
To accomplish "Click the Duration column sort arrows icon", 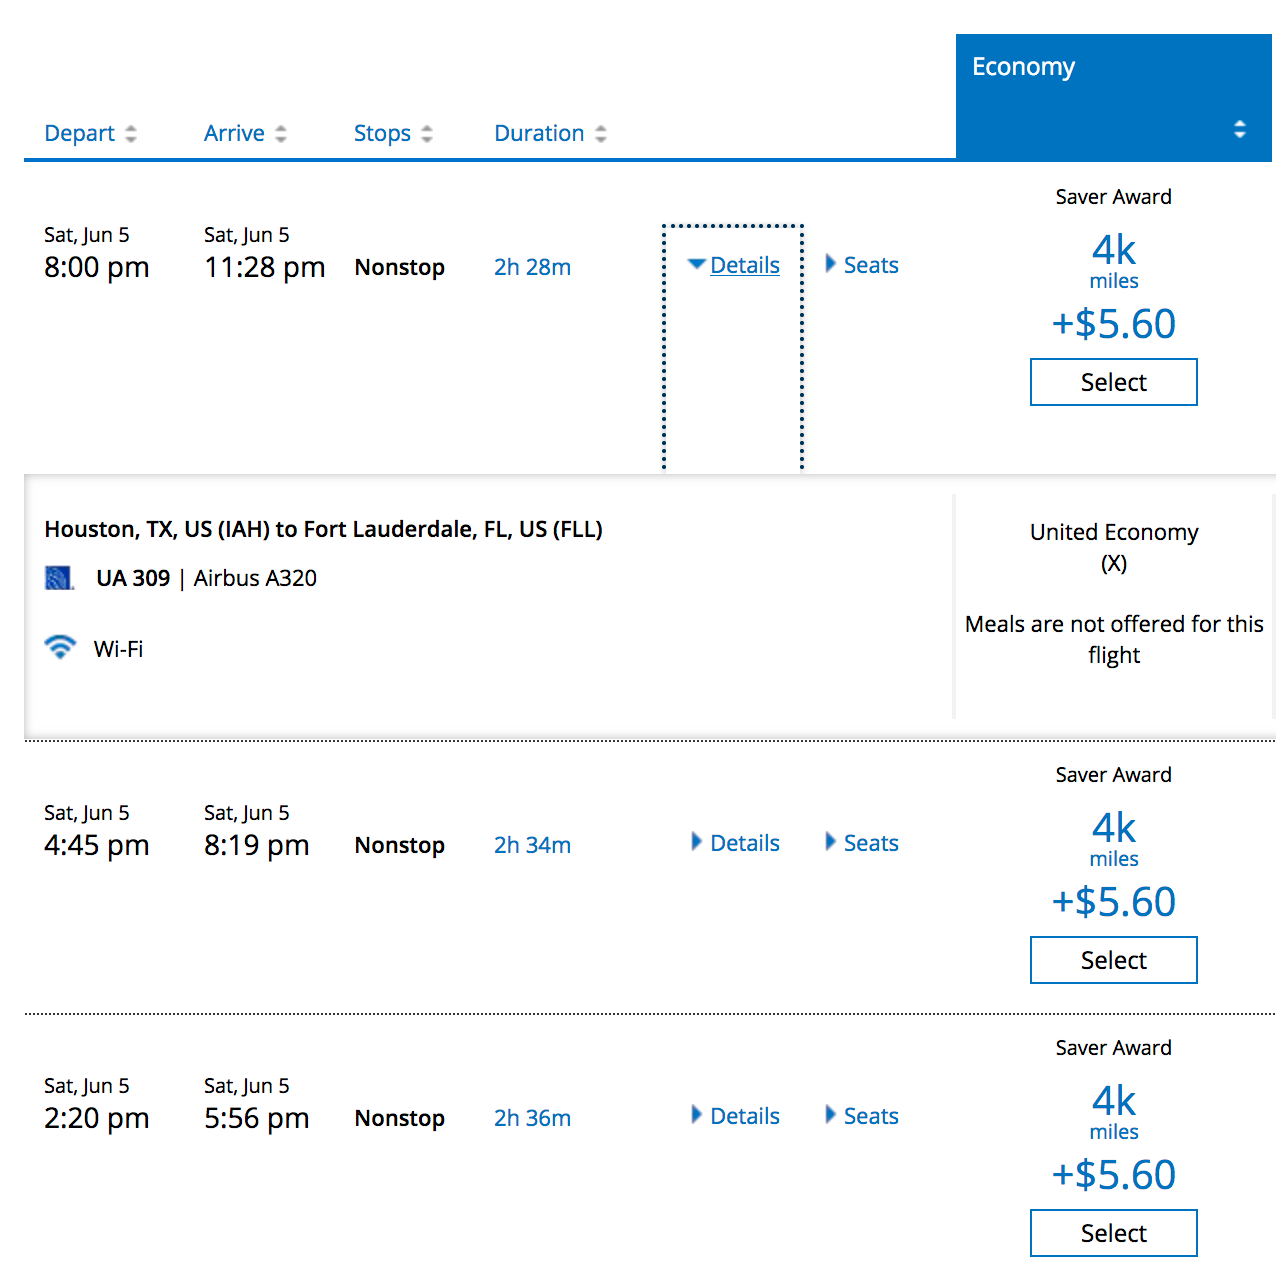I will point(601,134).
